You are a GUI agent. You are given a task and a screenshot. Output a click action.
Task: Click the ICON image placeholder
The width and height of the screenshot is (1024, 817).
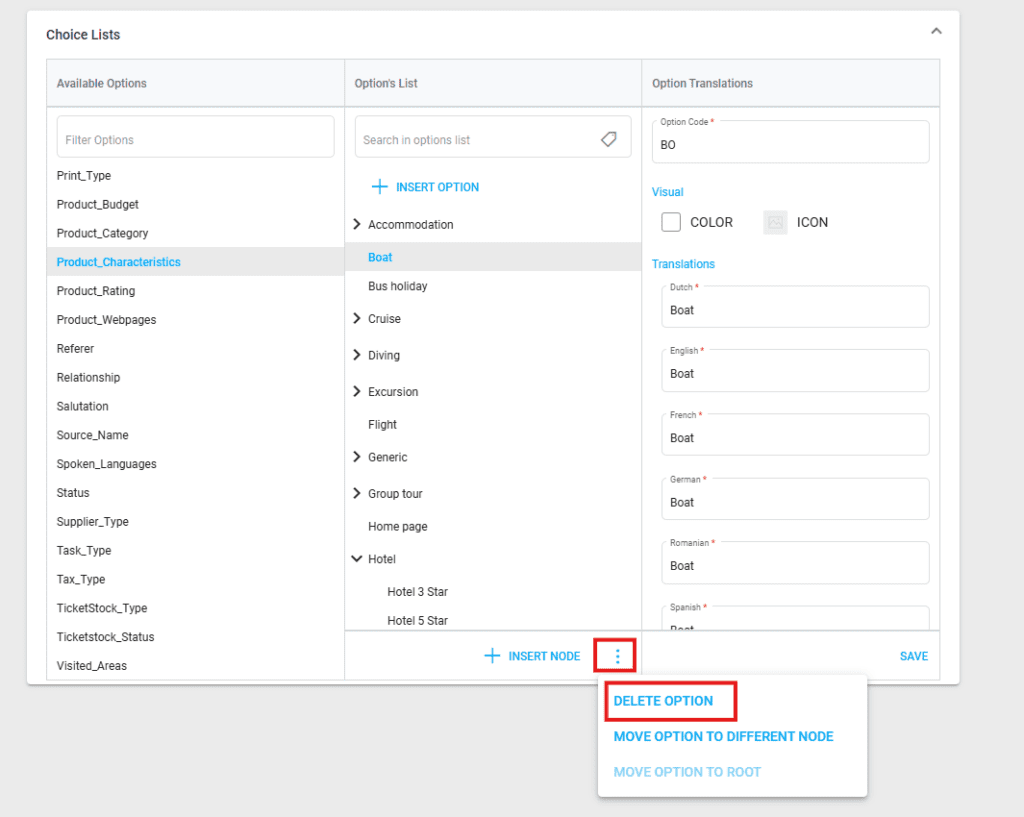(775, 222)
